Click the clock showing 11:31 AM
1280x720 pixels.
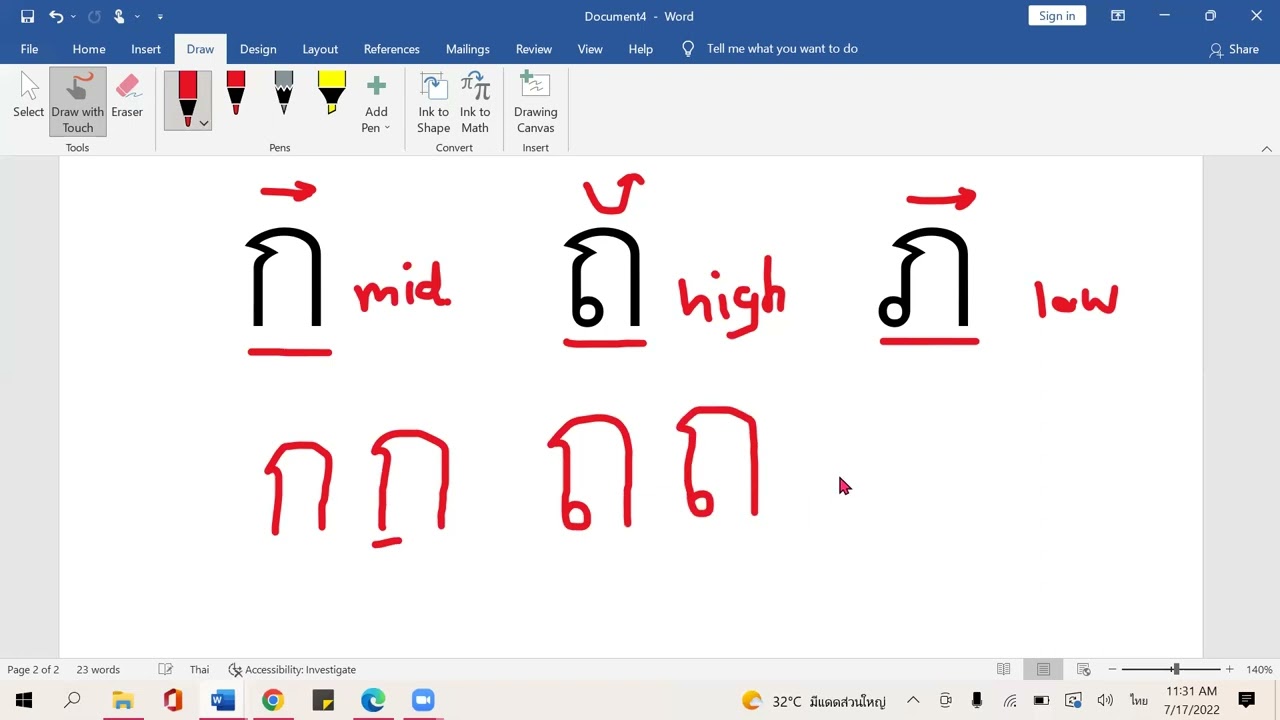tap(1191, 691)
